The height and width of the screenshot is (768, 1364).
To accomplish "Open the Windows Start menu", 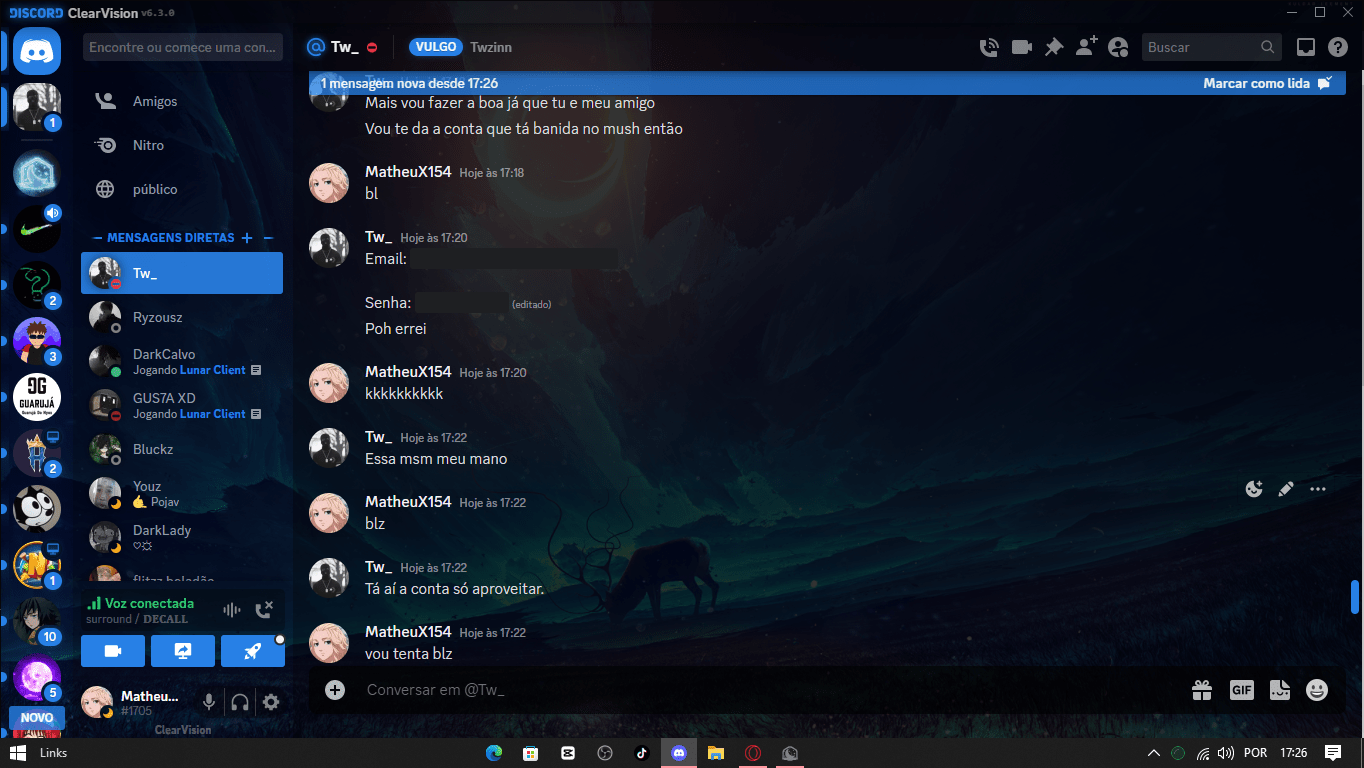I will pos(16,752).
